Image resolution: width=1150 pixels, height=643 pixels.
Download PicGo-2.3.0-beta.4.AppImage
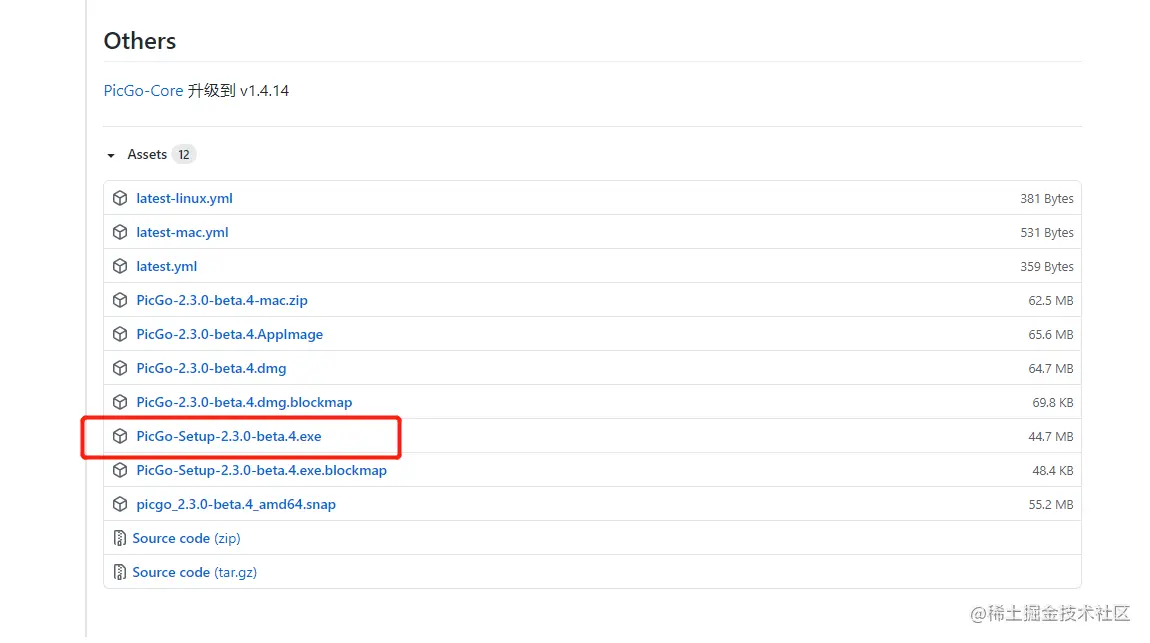click(230, 334)
